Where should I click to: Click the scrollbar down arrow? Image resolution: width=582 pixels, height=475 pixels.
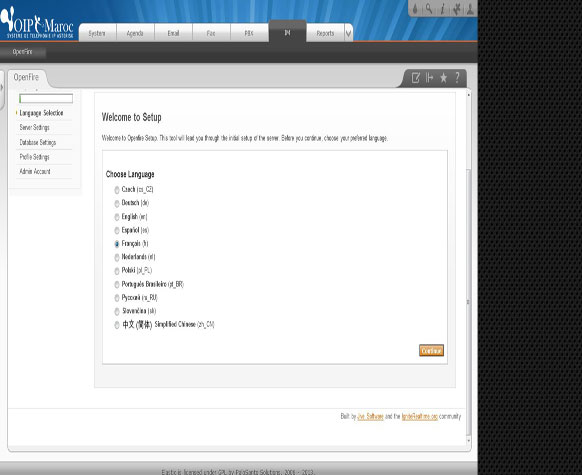(468, 440)
